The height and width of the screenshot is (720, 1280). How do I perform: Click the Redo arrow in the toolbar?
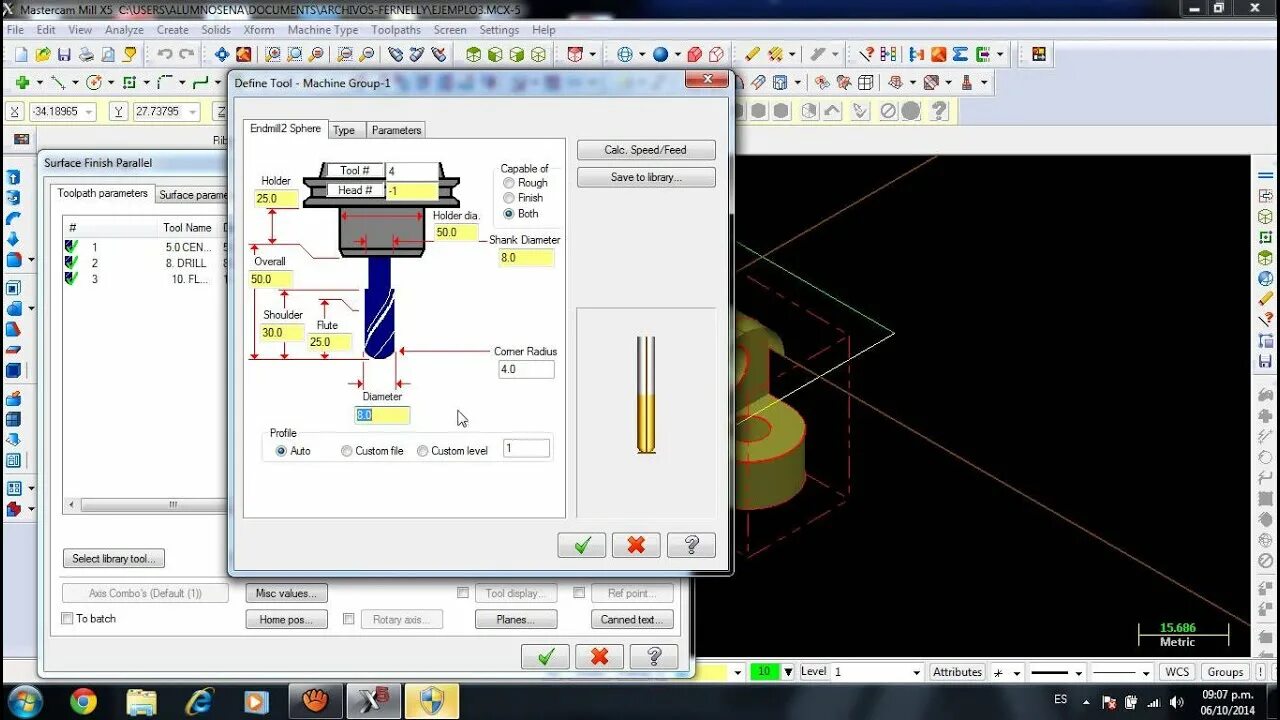tap(187, 54)
